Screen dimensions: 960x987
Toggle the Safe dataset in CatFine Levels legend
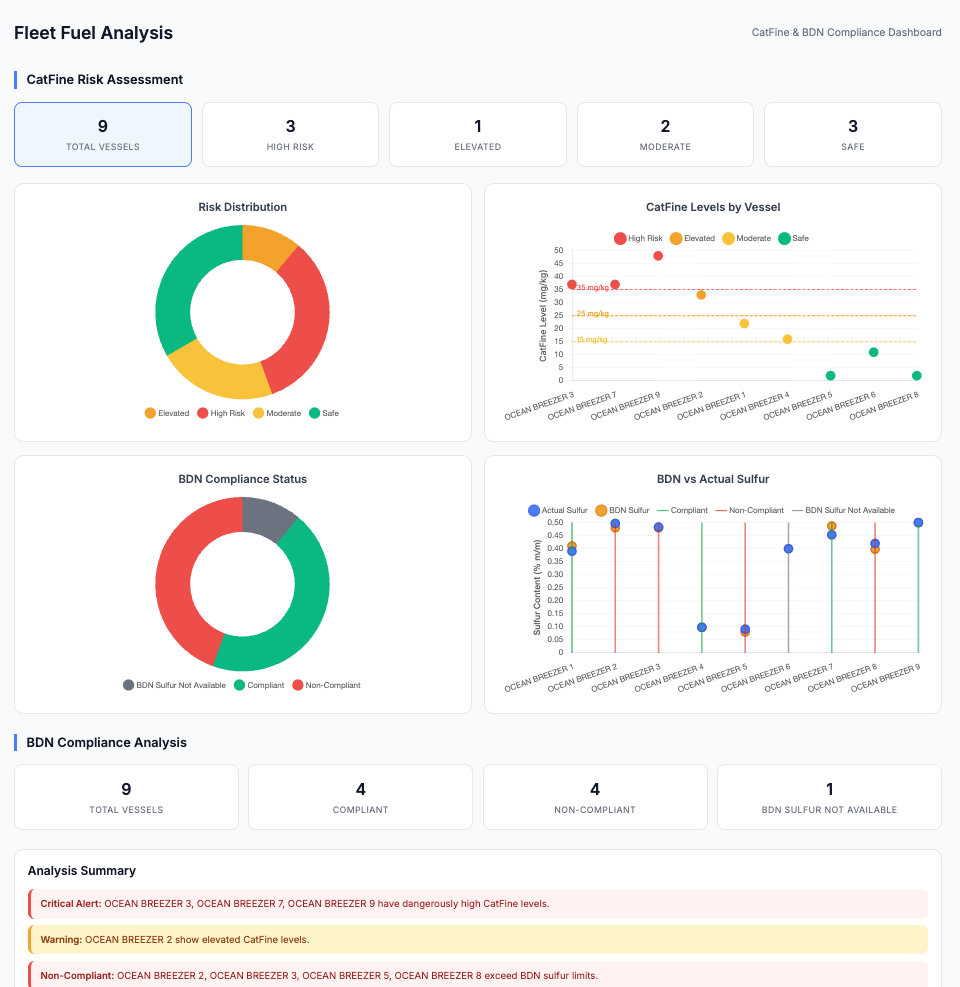click(x=785, y=239)
